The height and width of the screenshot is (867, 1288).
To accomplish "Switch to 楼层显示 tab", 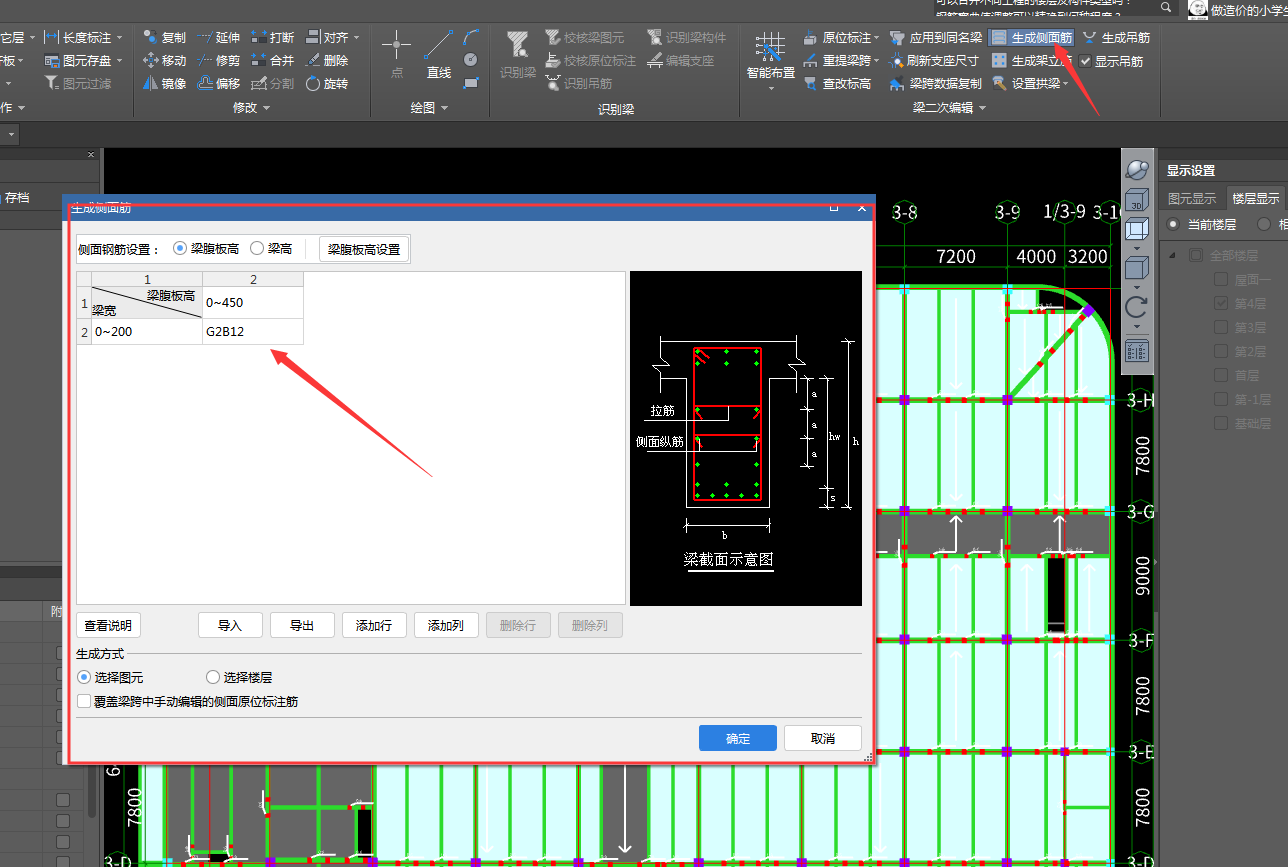I will tap(1255, 198).
